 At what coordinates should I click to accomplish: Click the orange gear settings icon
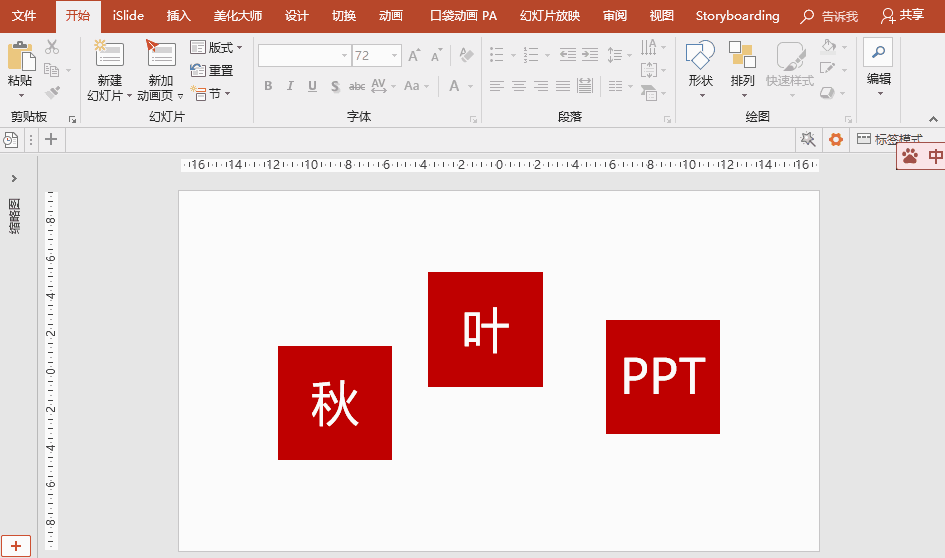pos(835,140)
